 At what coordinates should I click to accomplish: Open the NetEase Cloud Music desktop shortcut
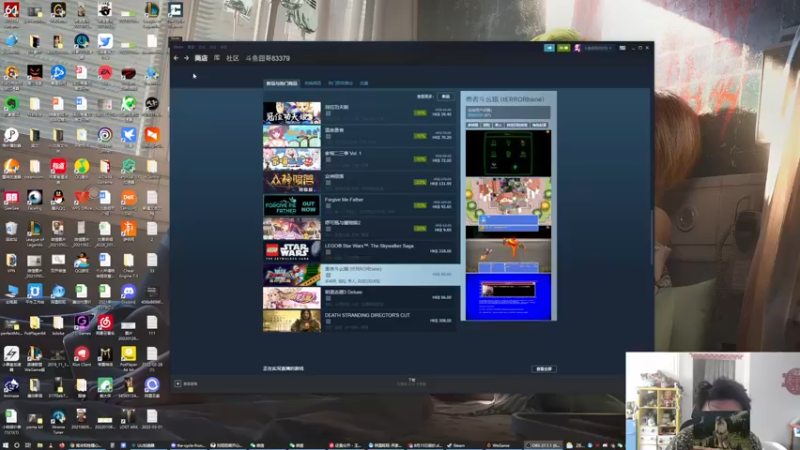(x=105, y=324)
